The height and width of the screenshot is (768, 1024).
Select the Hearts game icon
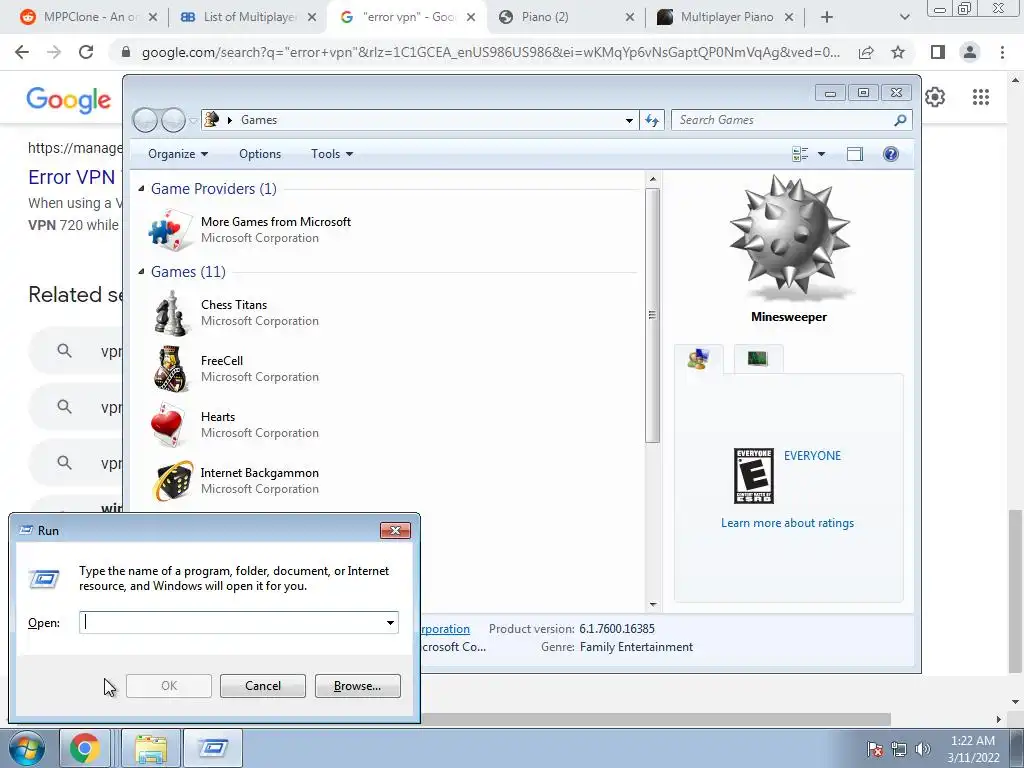tap(170, 424)
